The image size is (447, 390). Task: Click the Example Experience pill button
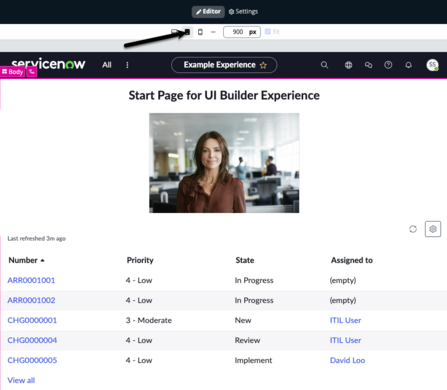[x=224, y=65]
